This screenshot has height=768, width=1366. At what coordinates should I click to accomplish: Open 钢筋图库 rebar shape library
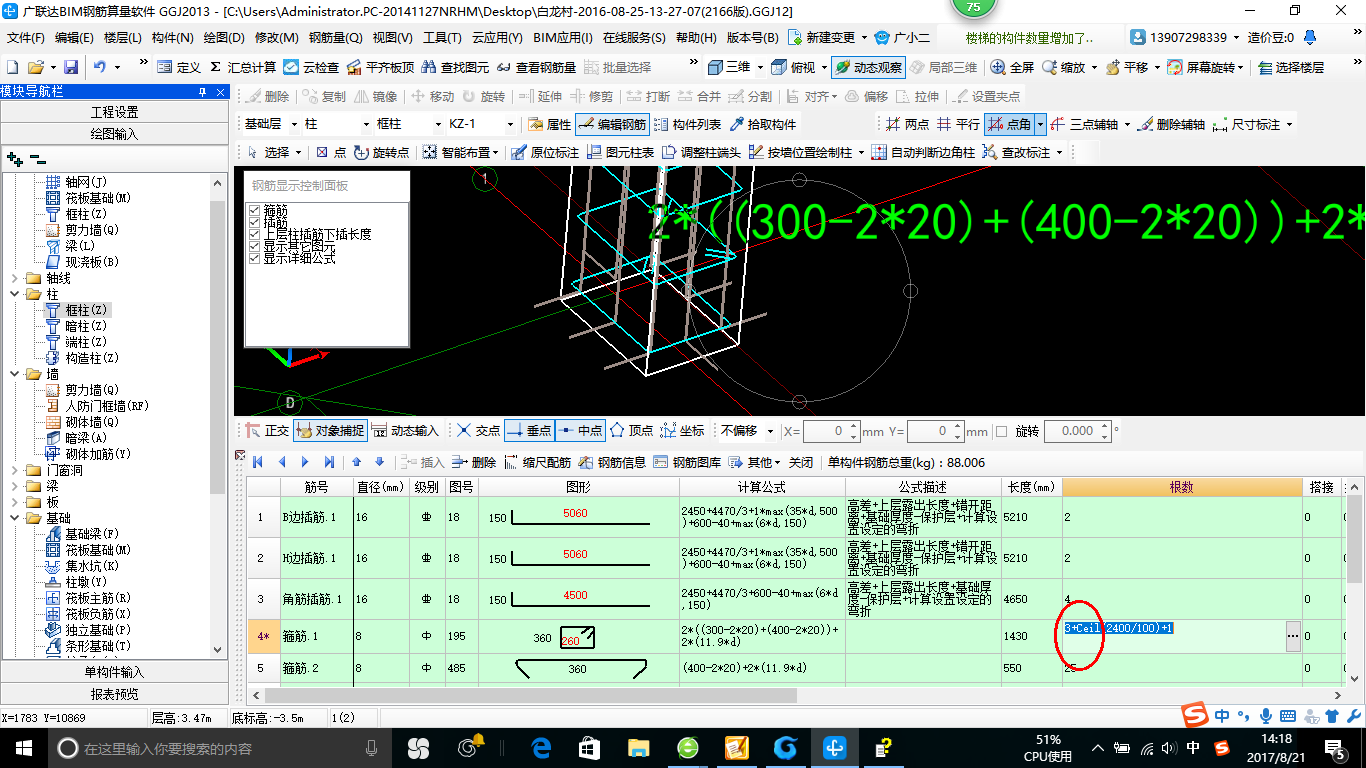coord(687,462)
